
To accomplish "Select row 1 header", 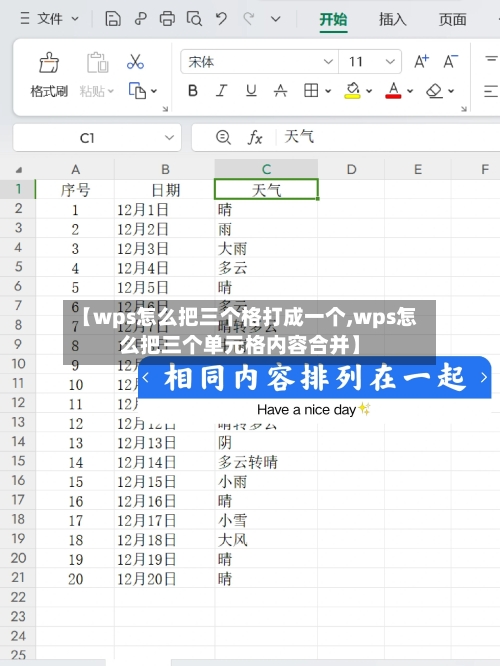I will 18,189.
